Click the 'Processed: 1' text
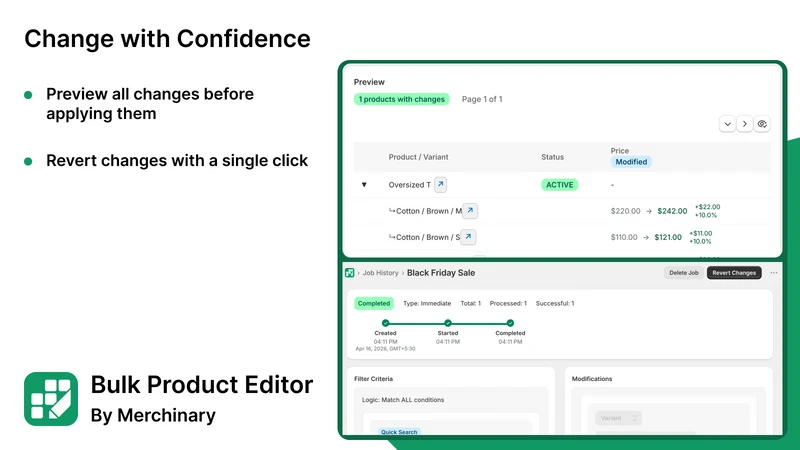This screenshot has height=450, width=800. (508, 303)
